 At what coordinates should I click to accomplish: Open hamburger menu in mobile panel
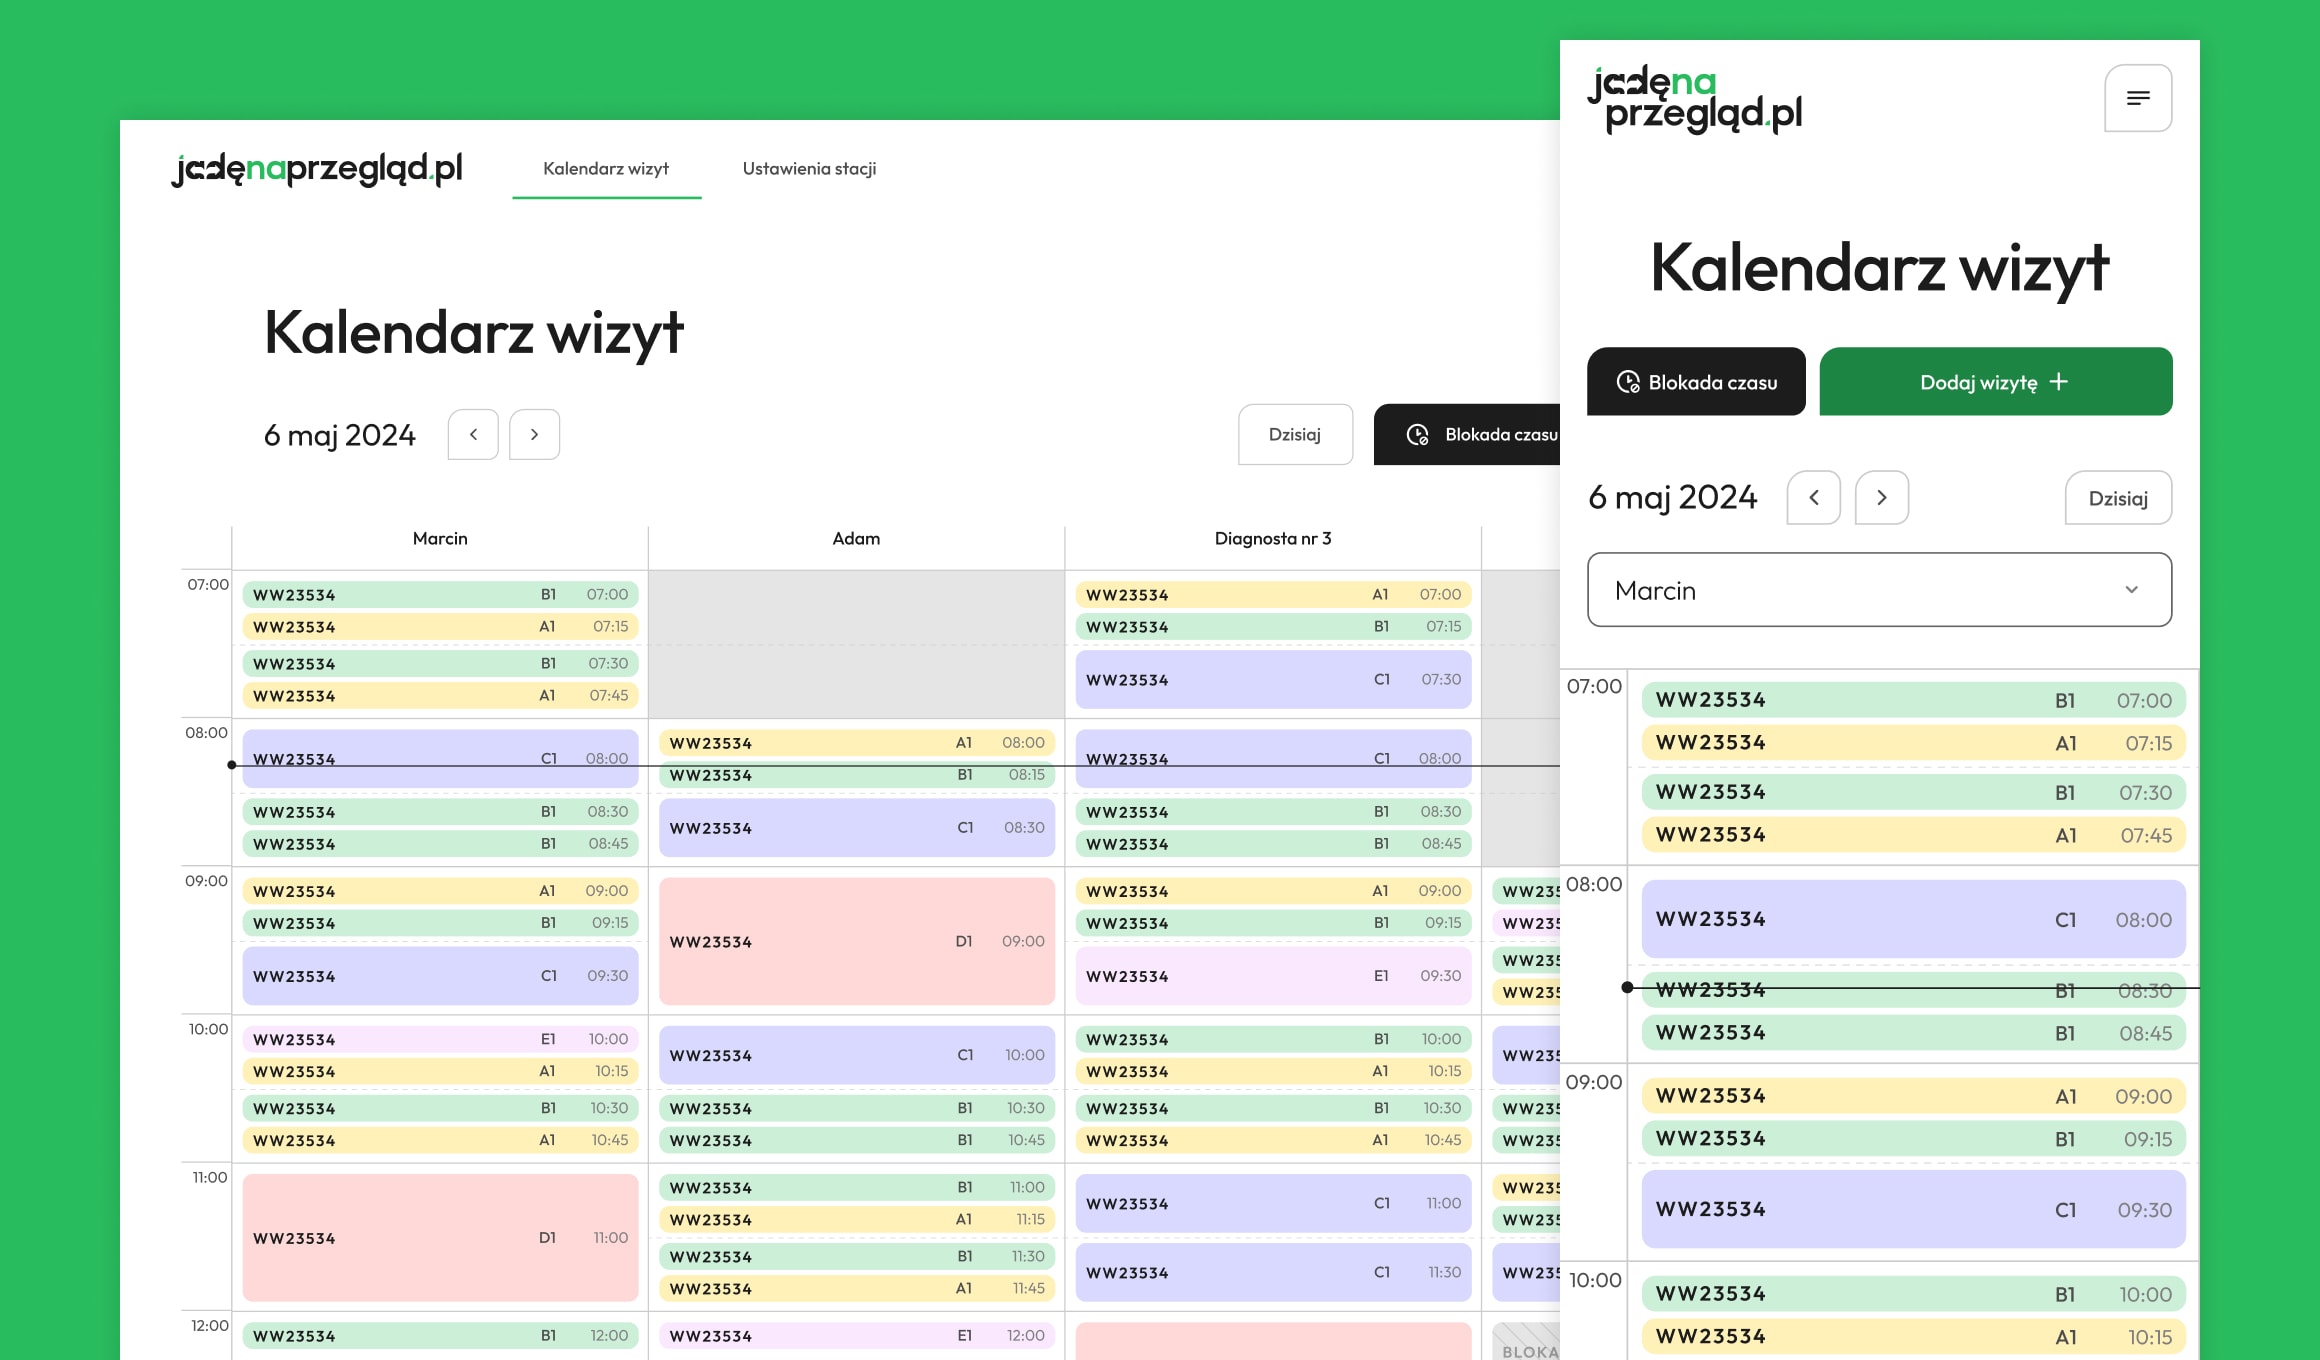pyautogui.click(x=2137, y=98)
